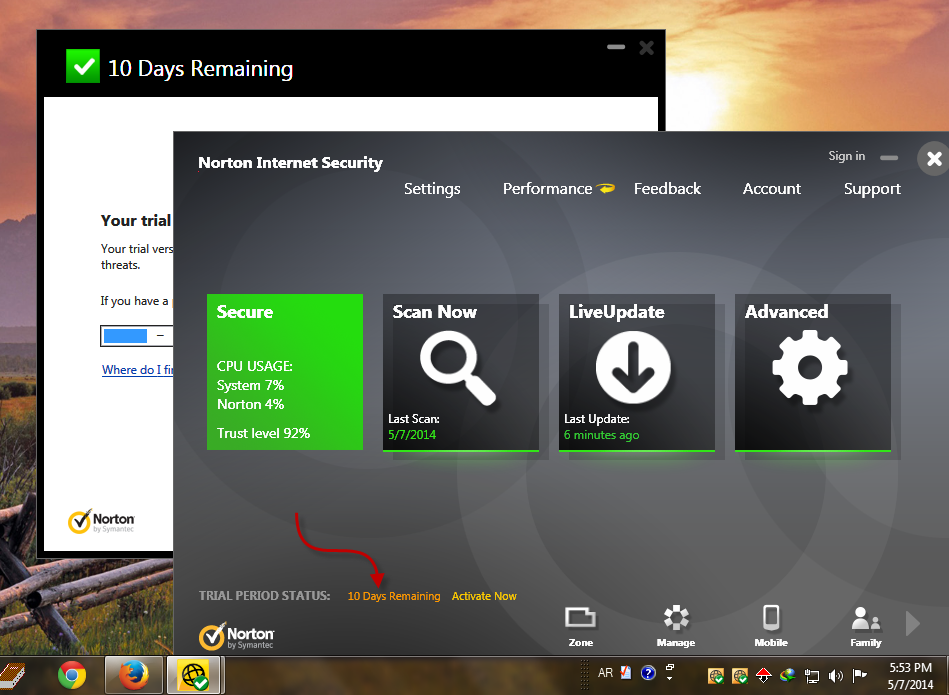949x695 pixels.
Task: Click the 'Trust level 92%' text
Action: (x=263, y=433)
